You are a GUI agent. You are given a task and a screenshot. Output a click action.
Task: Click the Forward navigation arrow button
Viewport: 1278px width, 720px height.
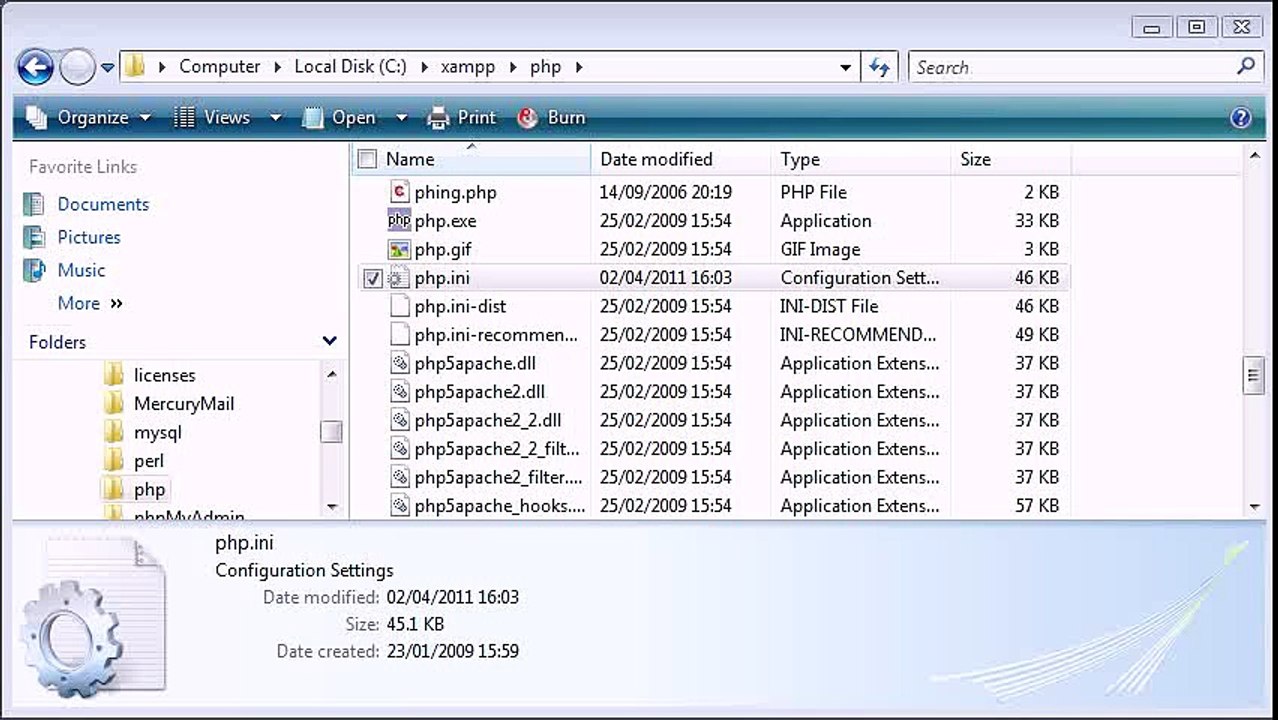click(x=78, y=68)
